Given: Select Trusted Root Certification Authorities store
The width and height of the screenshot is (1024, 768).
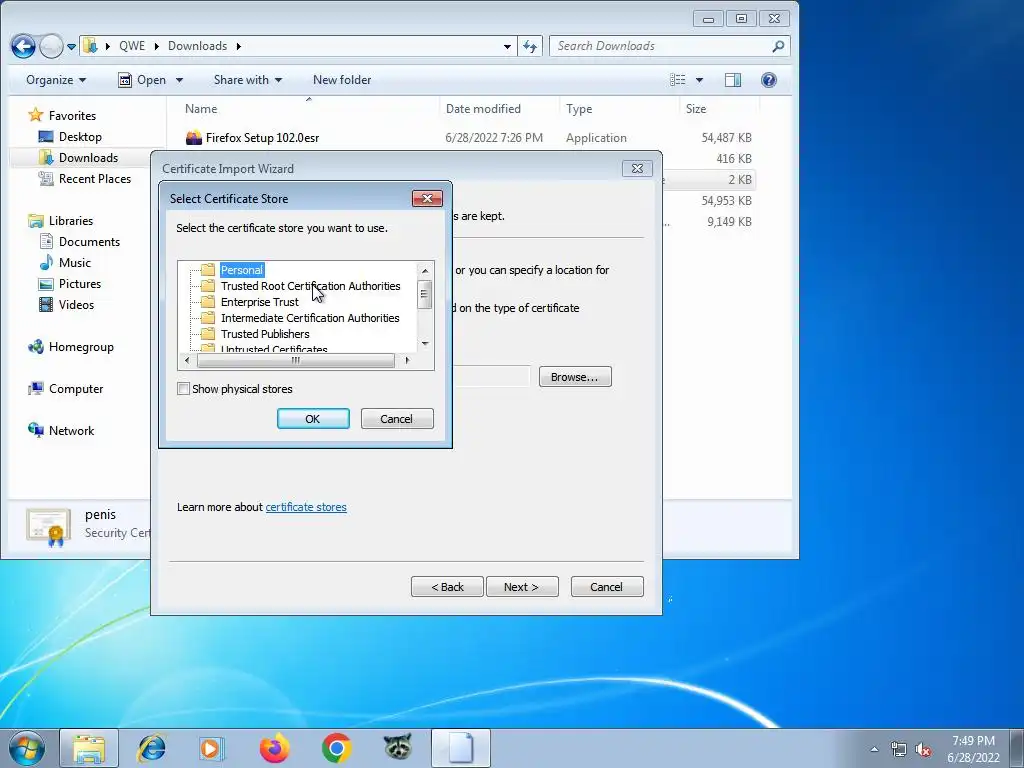Looking at the screenshot, I should click(310, 286).
